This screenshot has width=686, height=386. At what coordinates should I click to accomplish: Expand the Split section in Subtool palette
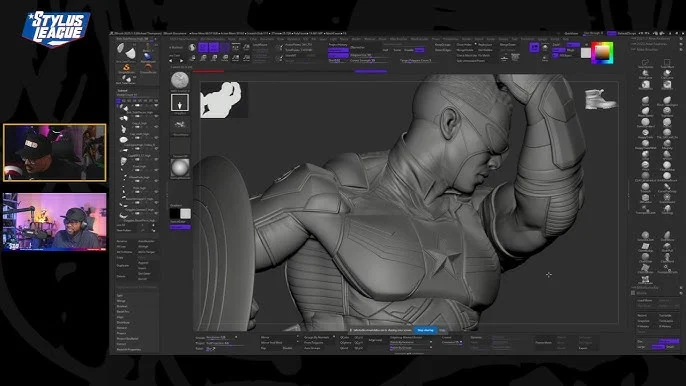point(120,295)
